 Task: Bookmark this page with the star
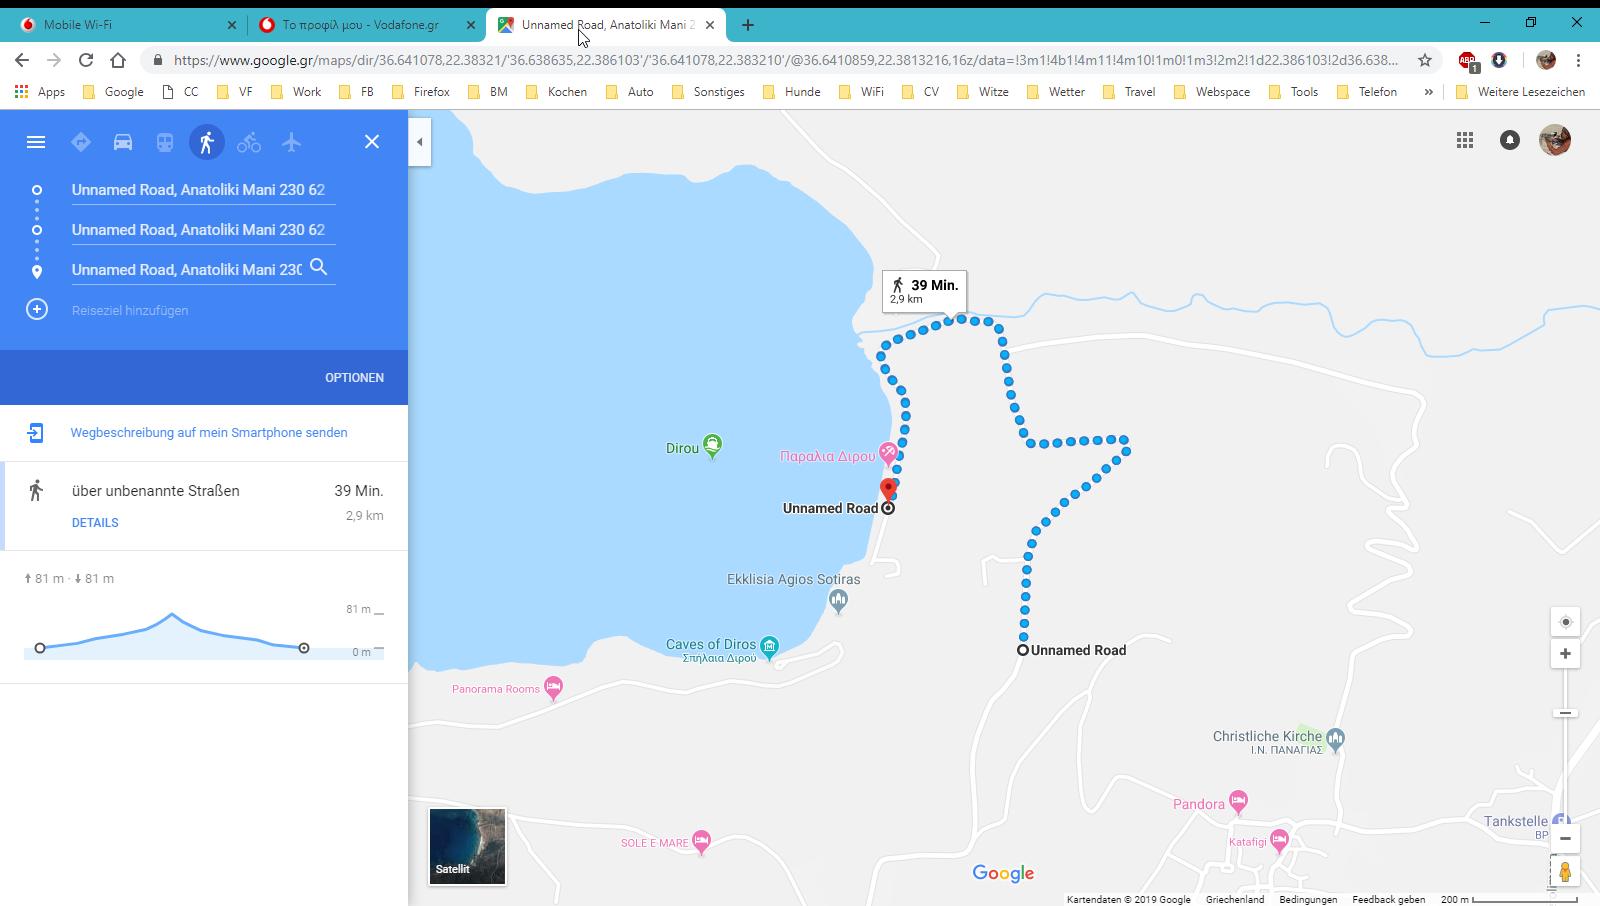1425,60
